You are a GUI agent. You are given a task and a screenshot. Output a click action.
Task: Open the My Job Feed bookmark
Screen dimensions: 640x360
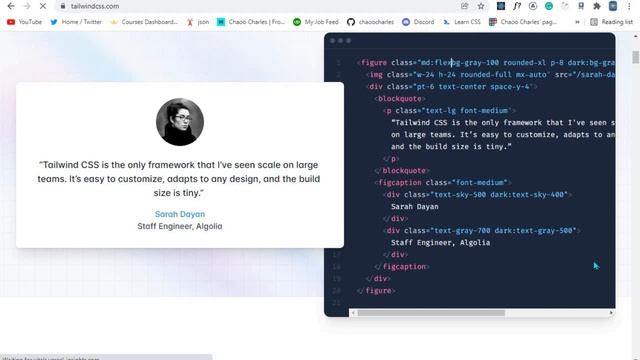pyautogui.click(x=316, y=22)
